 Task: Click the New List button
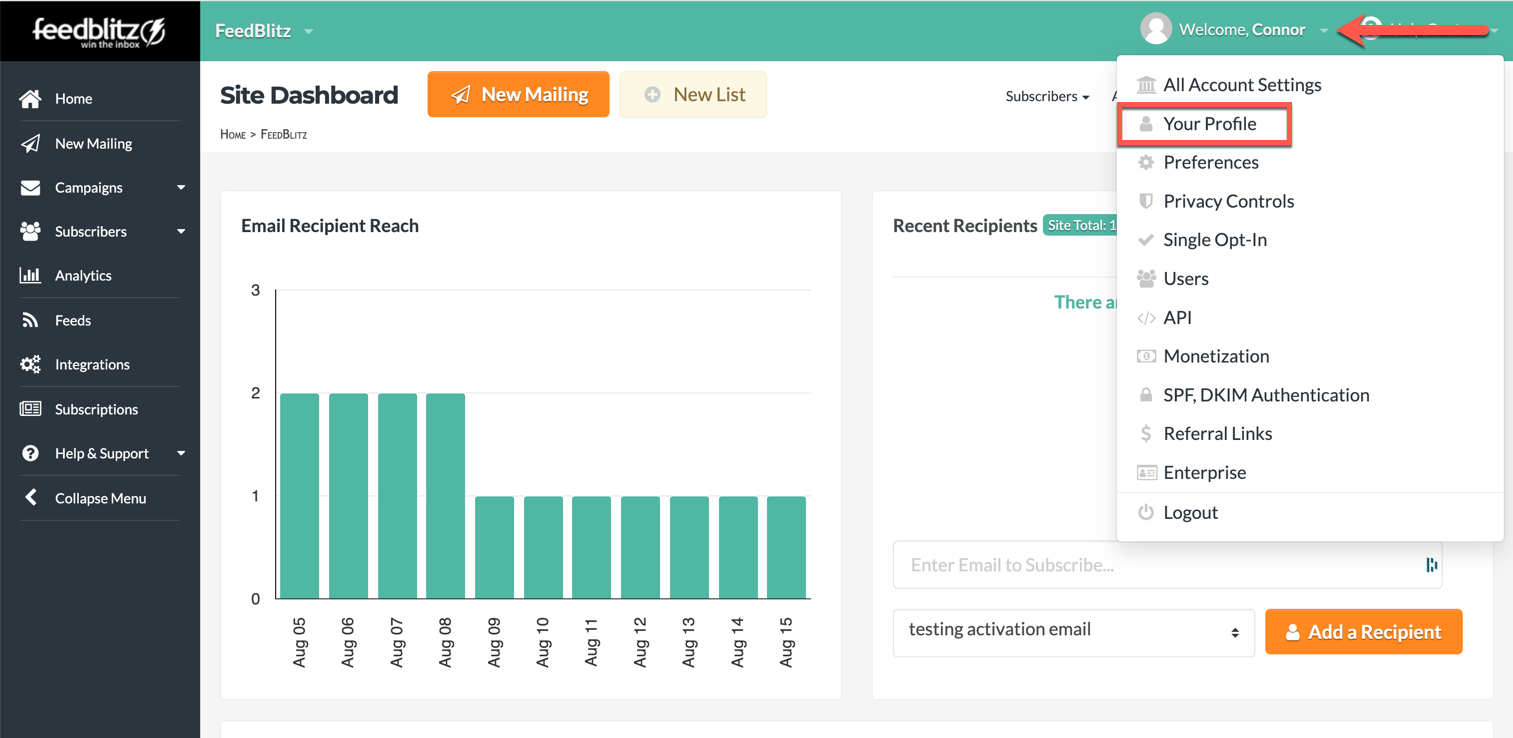pos(693,94)
